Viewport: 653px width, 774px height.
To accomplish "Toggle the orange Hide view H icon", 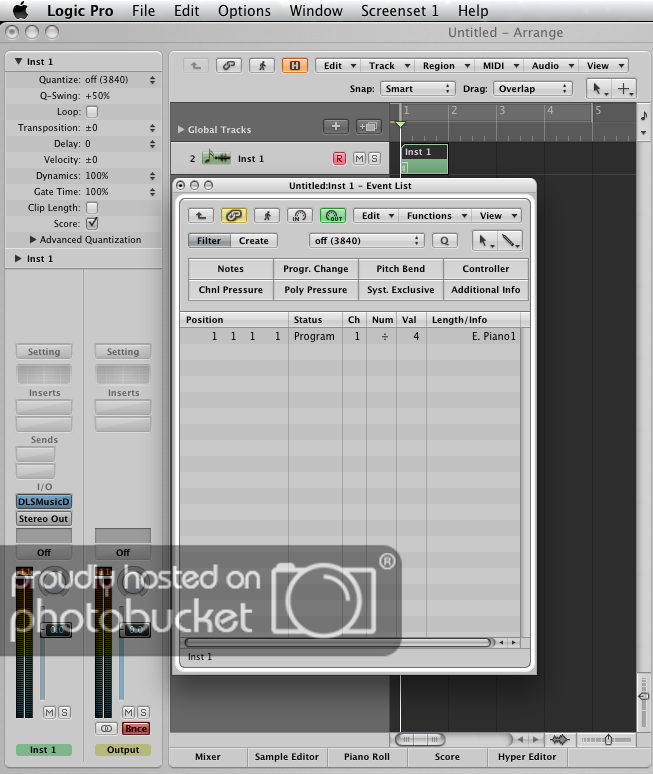I will 295,66.
